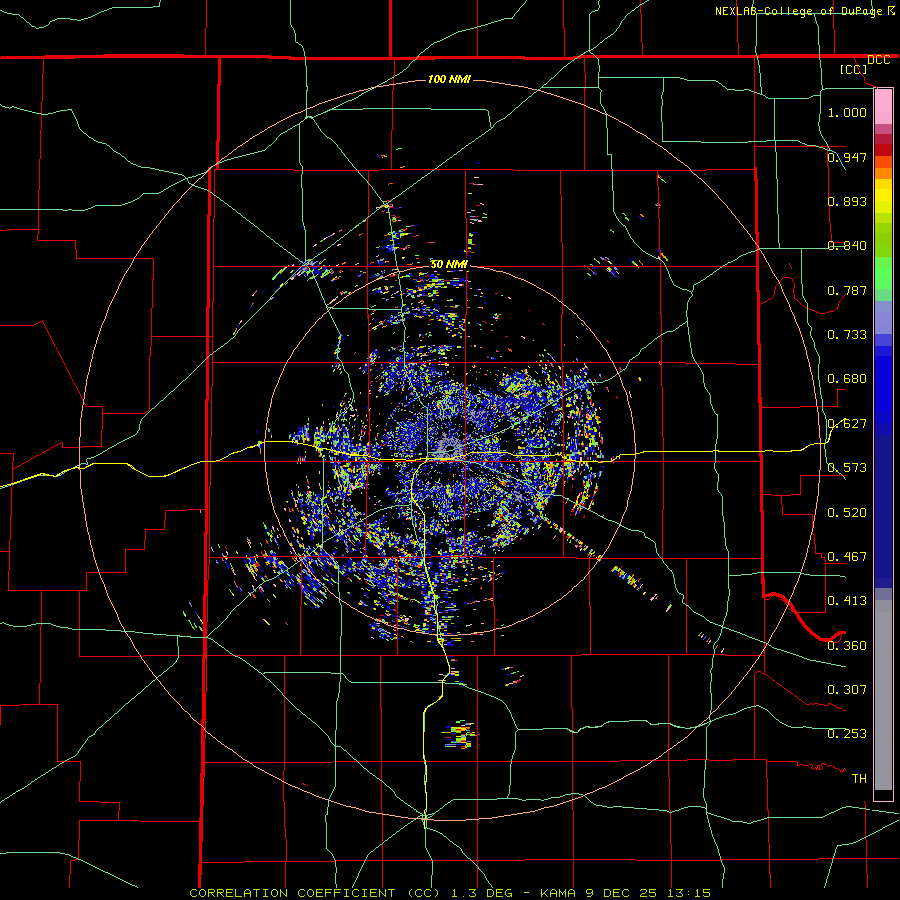
Task: Click the 0.840 scale value
Action: [x=847, y=245]
